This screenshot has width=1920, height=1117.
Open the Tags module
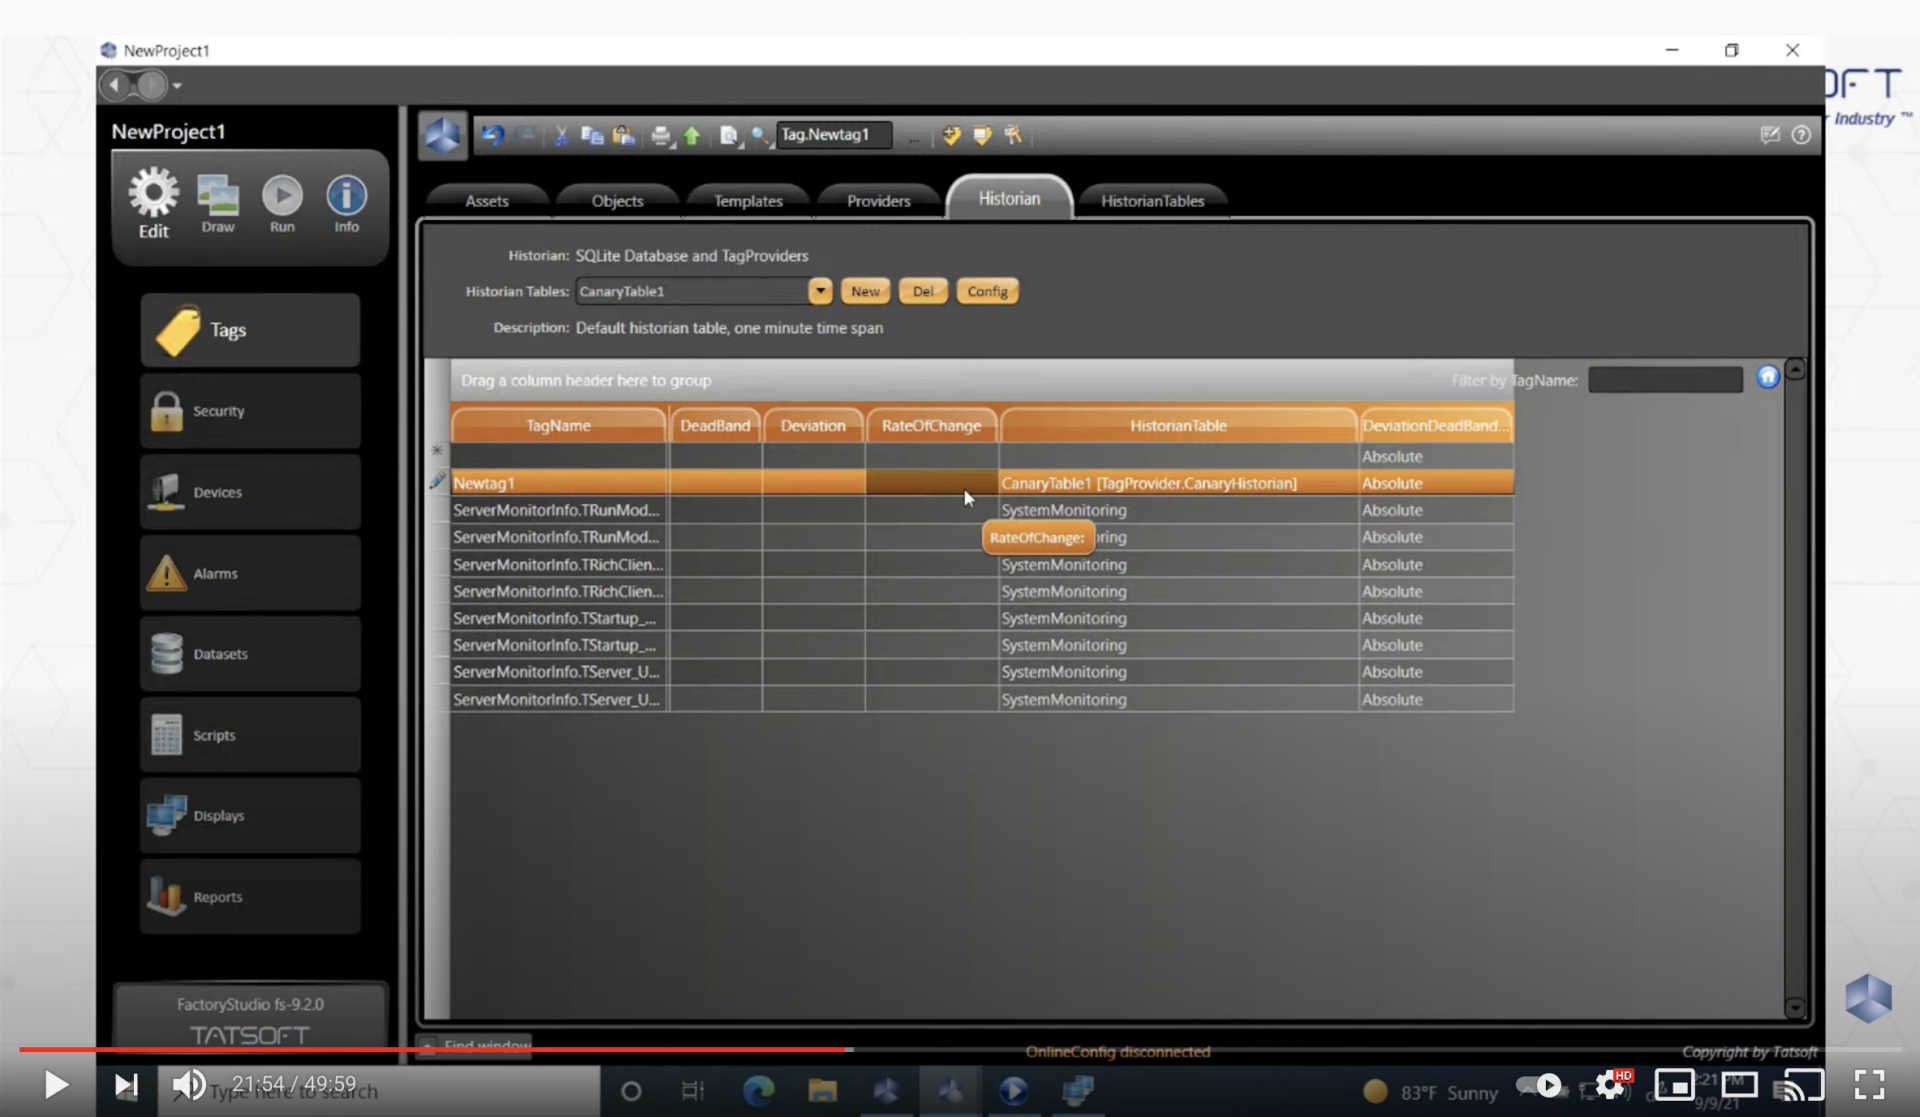(250, 330)
